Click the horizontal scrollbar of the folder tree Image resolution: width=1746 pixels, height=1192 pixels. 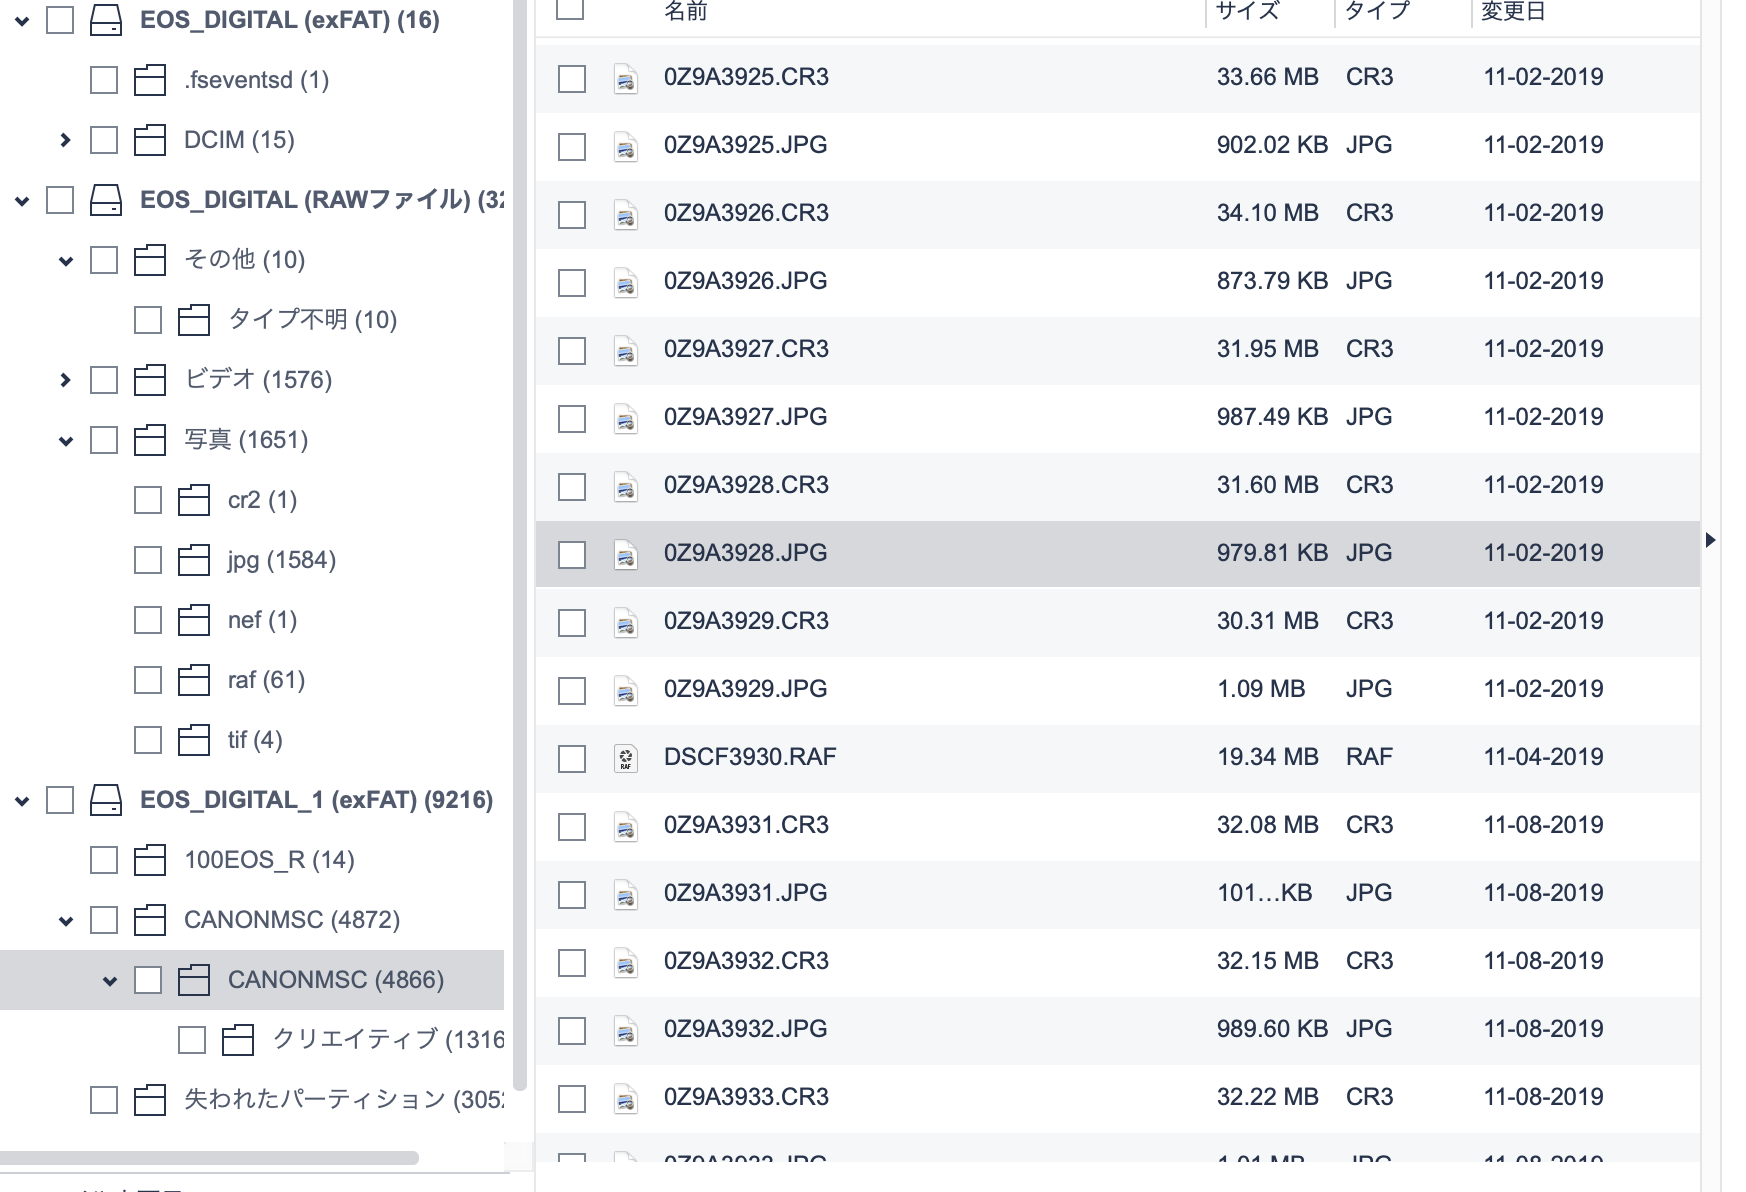pos(209,1158)
